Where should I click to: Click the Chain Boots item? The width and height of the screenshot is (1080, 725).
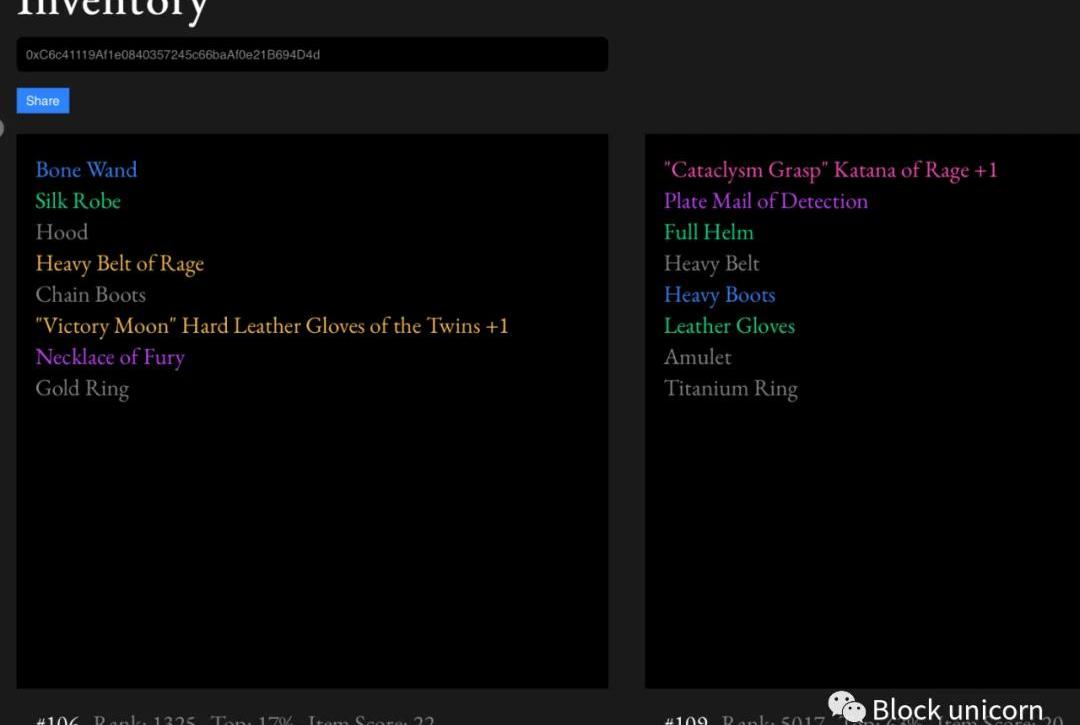[x=91, y=295]
